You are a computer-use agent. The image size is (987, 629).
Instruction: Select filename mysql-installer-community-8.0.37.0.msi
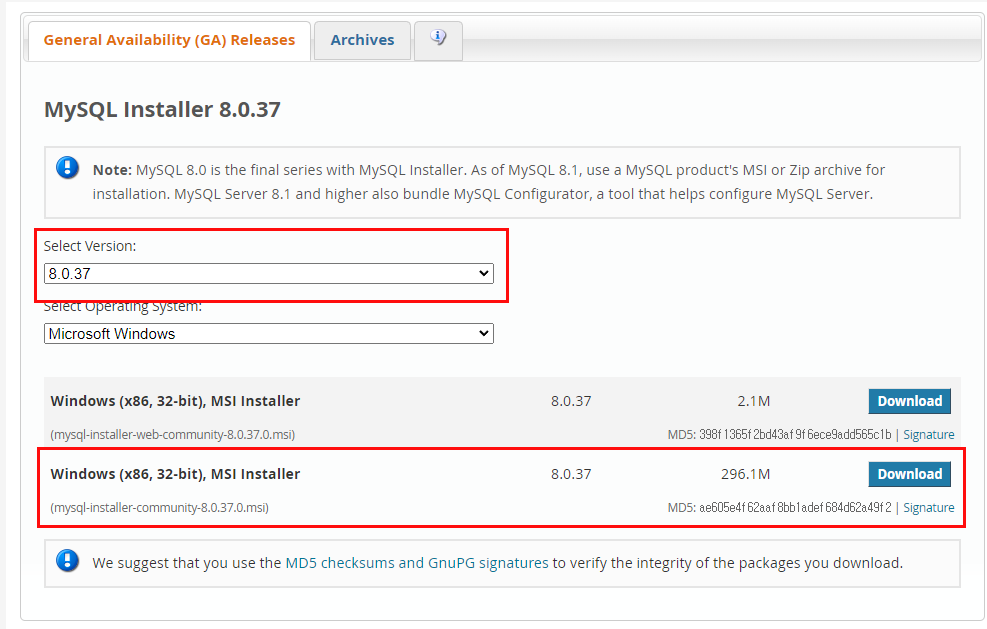pyautogui.click(x=159, y=507)
